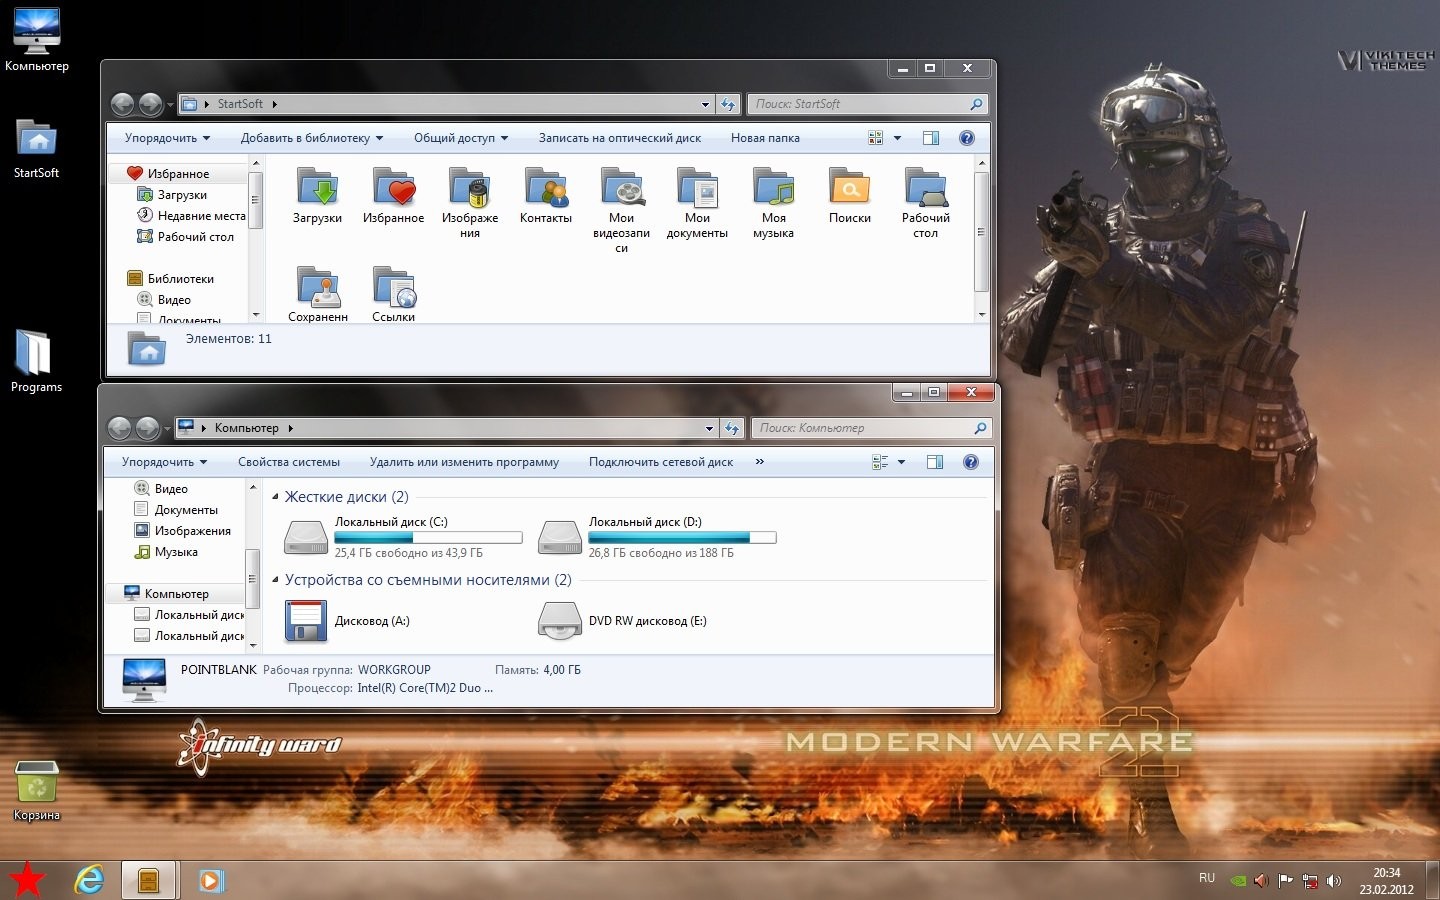
Task: Click StartSoft breadcrumb in address bar
Action: tap(240, 104)
